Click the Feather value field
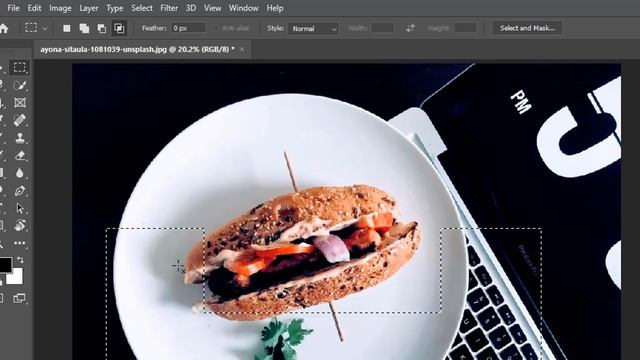640x360 pixels. pyautogui.click(x=188, y=28)
